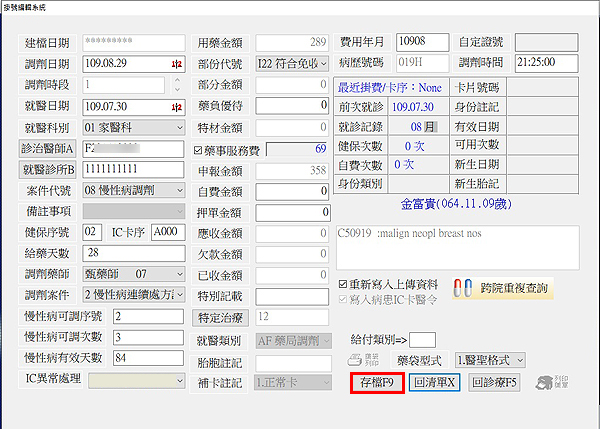Open the 就醫科別 dropdown showing 01 家醫科
Viewport: 600px width, 429px height.
pyautogui.click(x=179, y=128)
